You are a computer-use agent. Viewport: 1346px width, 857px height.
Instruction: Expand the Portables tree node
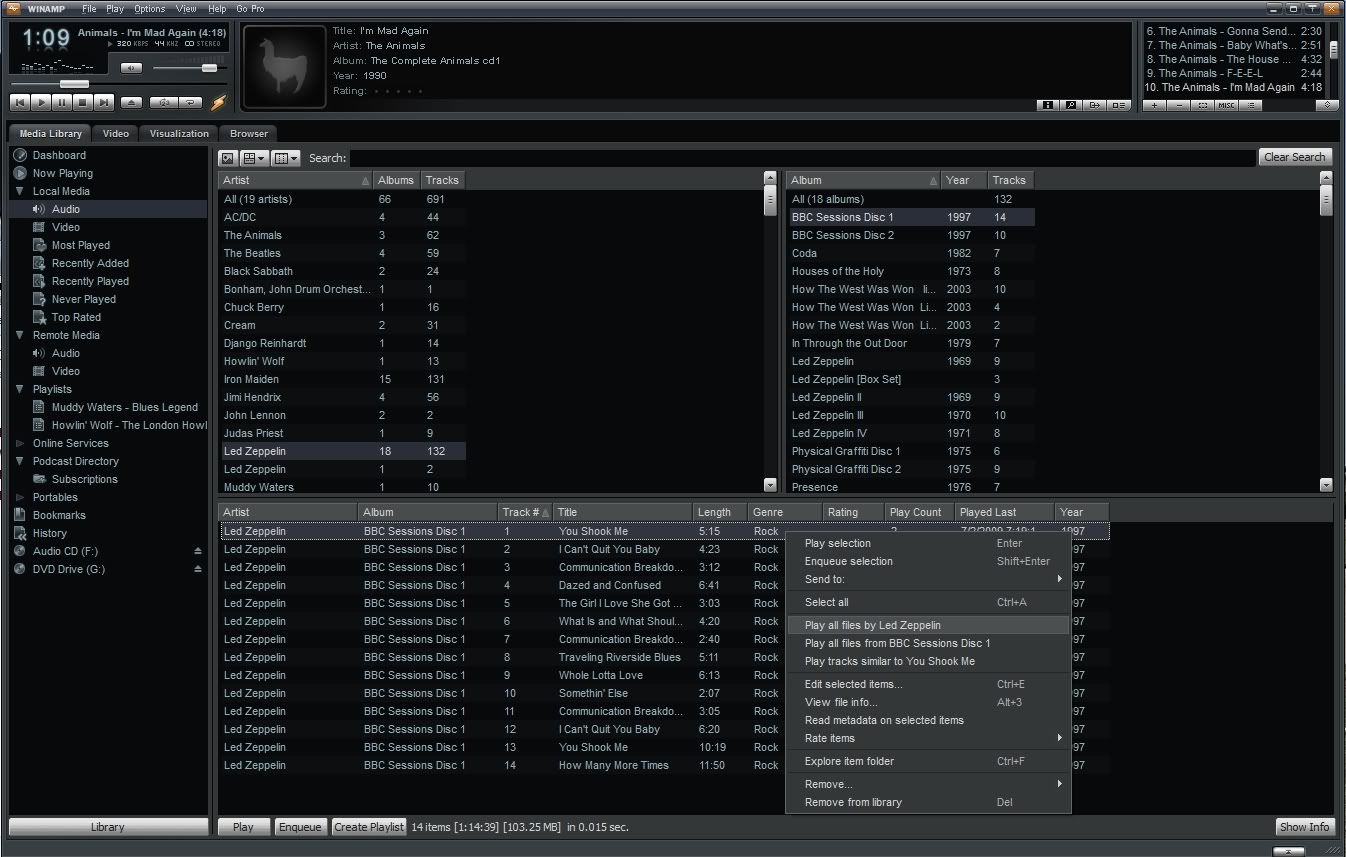[x=20, y=497]
